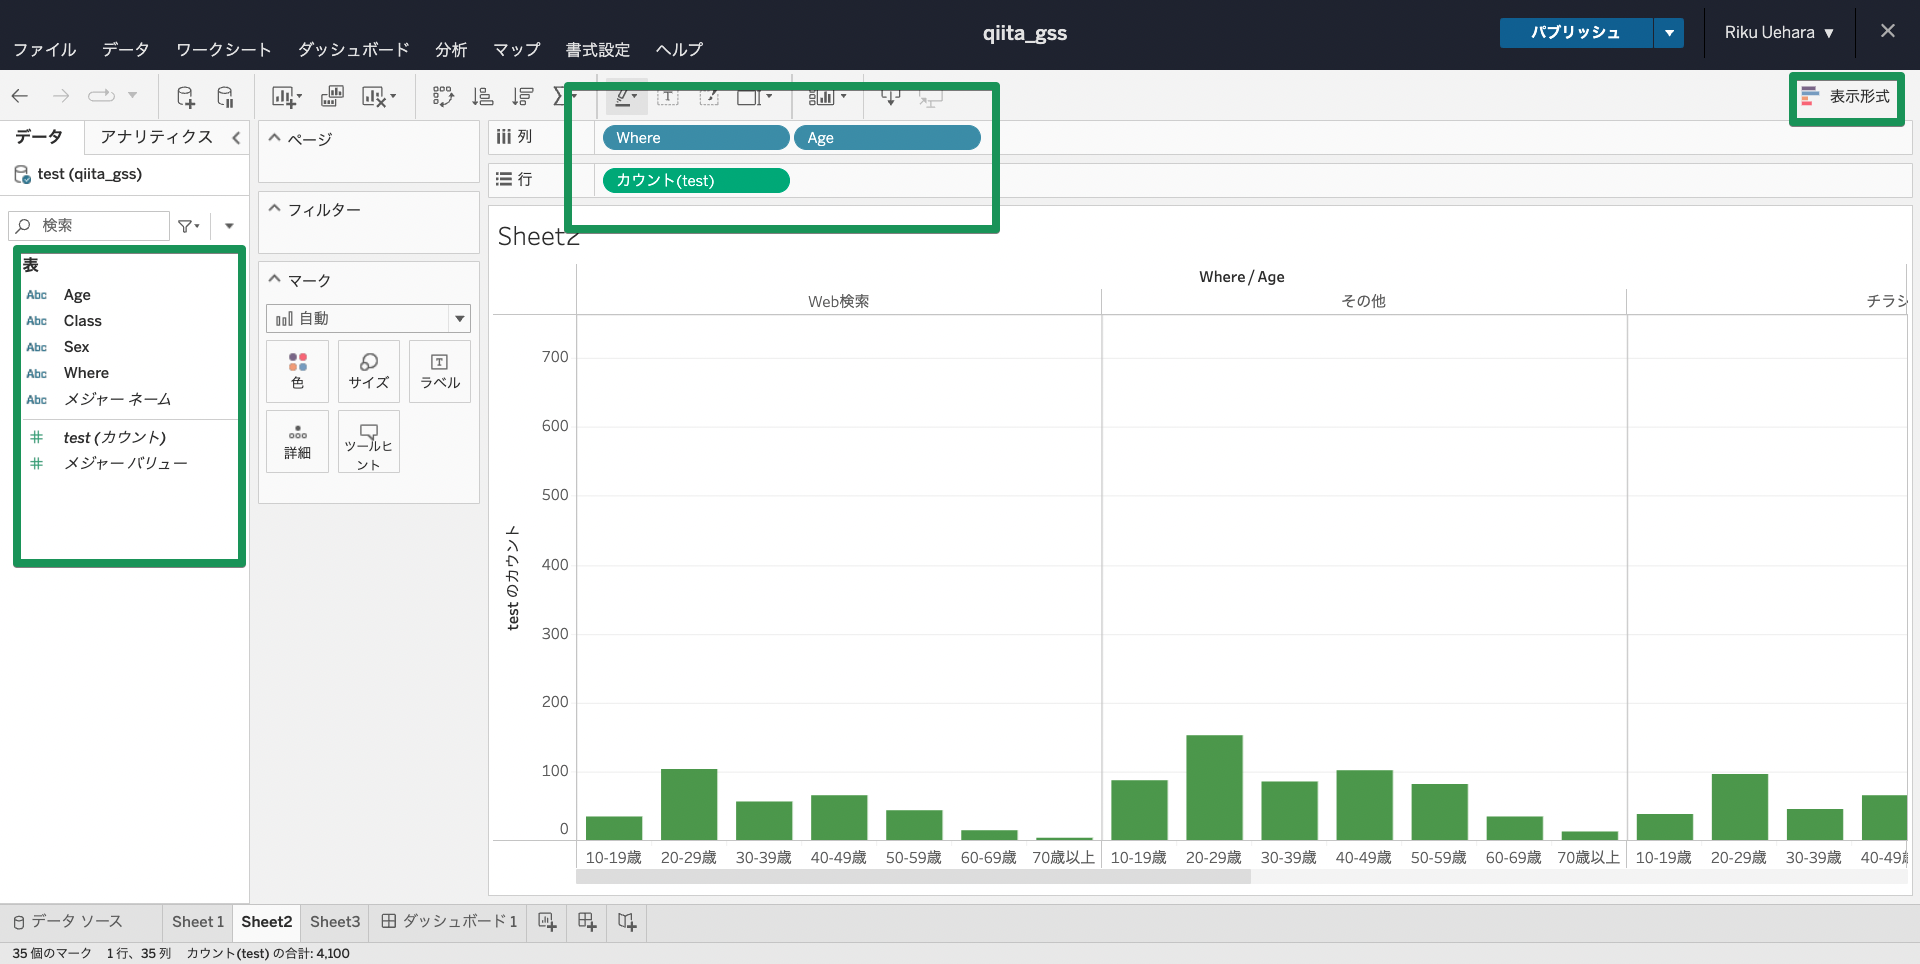Select the Sex field in data pane
Image resolution: width=1920 pixels, height=964 pixels.
(x=77, y=347)
